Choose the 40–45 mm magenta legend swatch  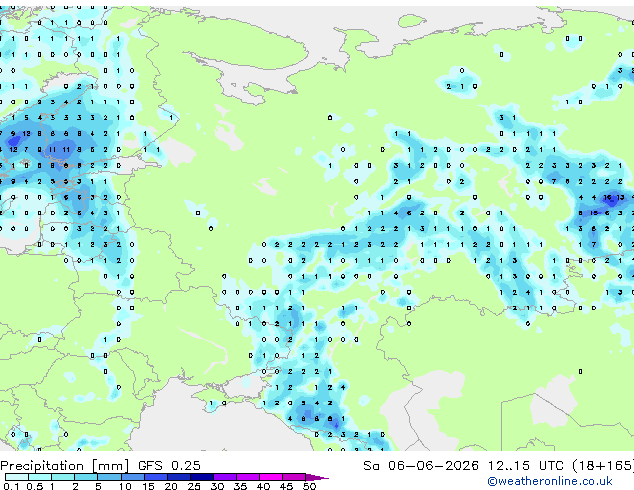click(271, 477)
